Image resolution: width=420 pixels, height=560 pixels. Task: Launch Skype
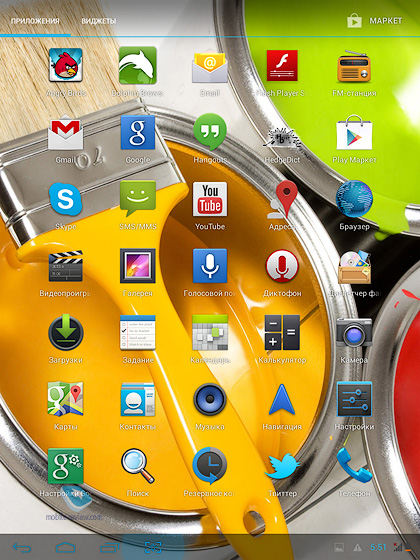tap(66, 199)
